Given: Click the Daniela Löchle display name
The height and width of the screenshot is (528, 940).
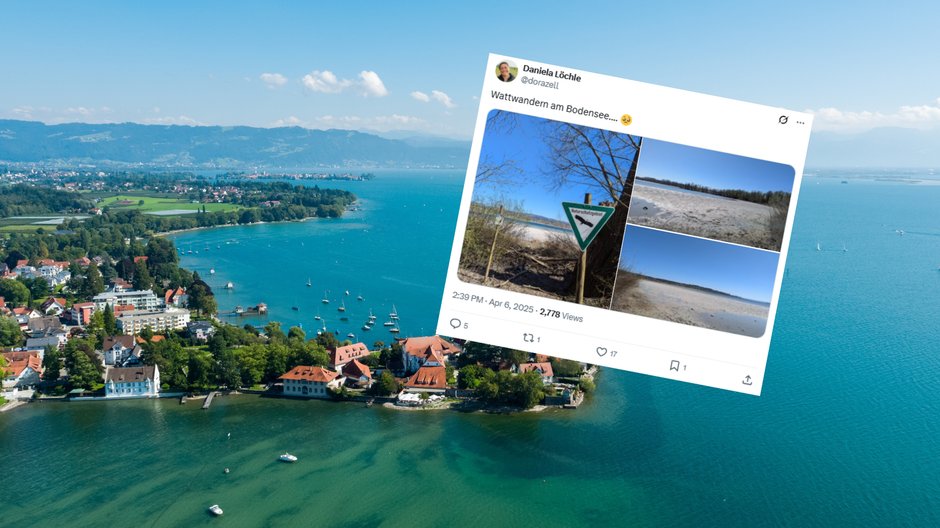Looking at the screenshot, I should pos(552,73).
